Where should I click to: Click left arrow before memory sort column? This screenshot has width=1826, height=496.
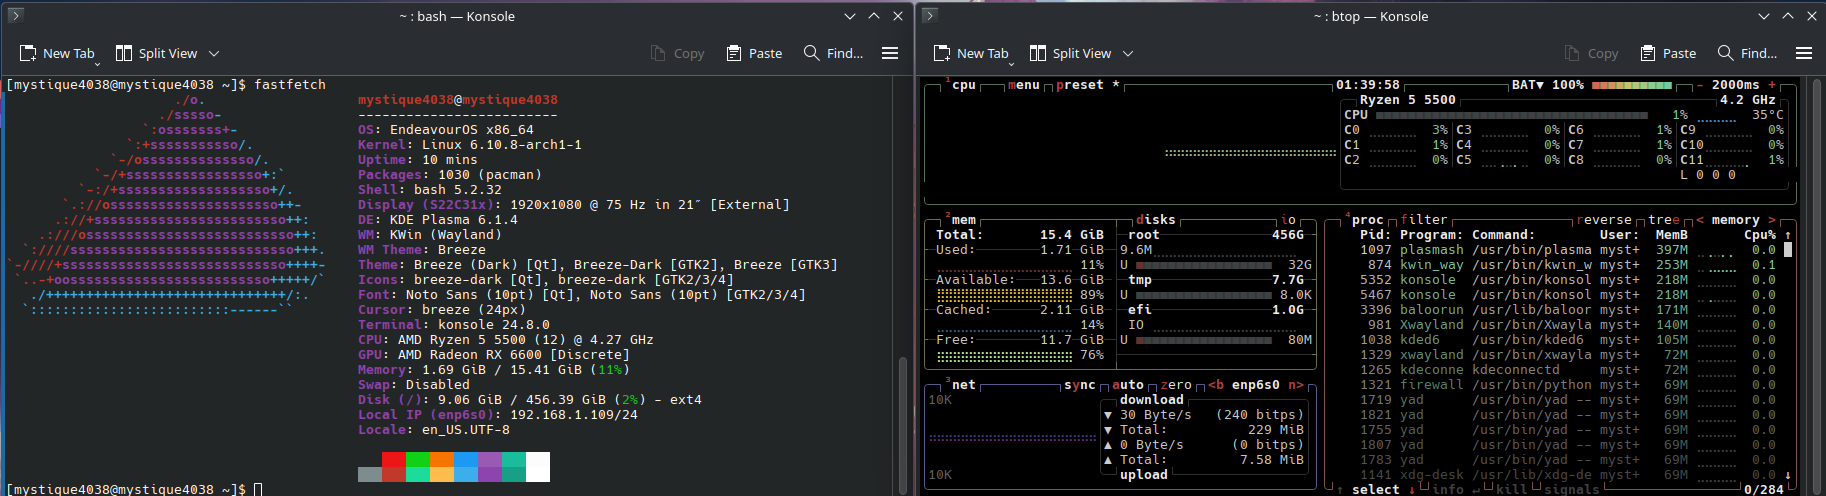tap(1700, 220)
